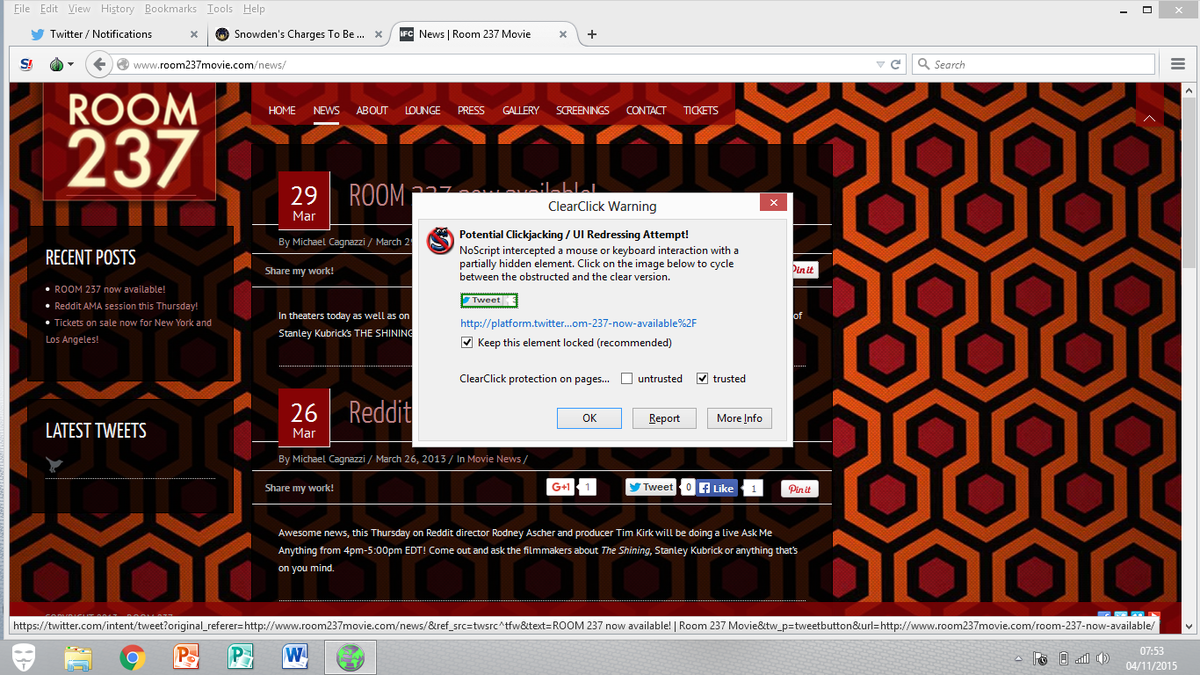1200x675 pixels.
Task: Reload the page with the refresh icon
Action: 896,64
